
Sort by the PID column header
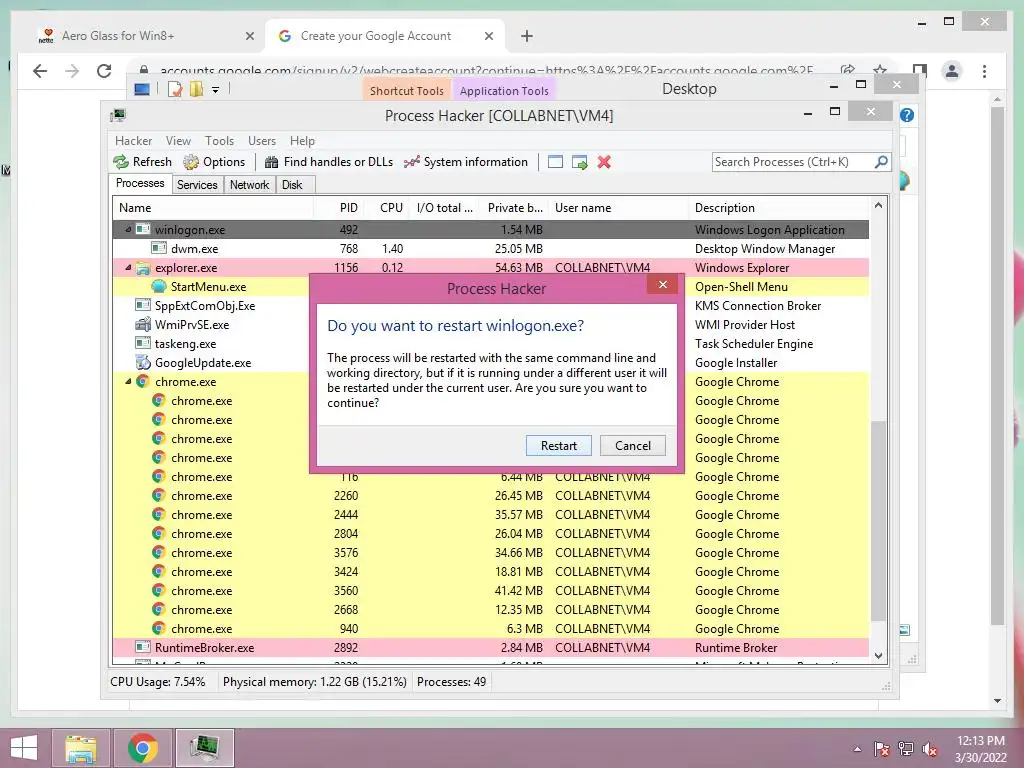pyautogui.click(x=338, y=208)
